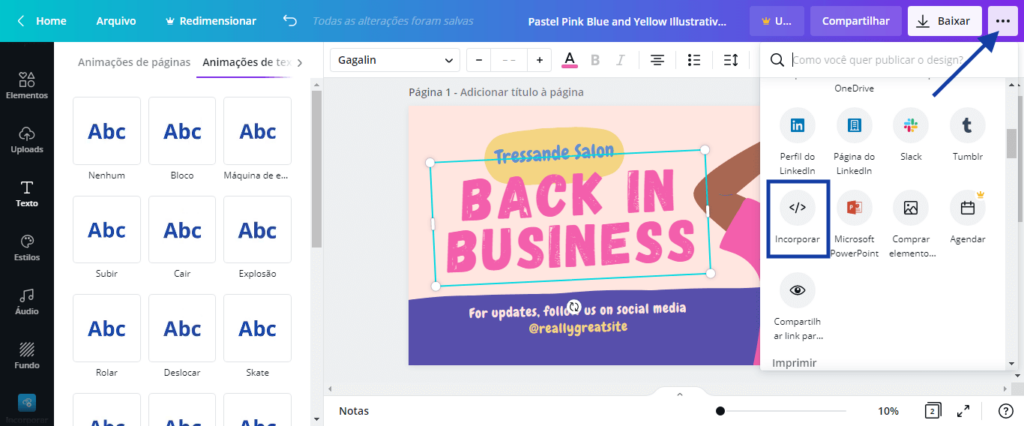Select the @reallygreatsite text on canvas
The height and width of the screenshot is (426, 1024).
tap(578, 325)
